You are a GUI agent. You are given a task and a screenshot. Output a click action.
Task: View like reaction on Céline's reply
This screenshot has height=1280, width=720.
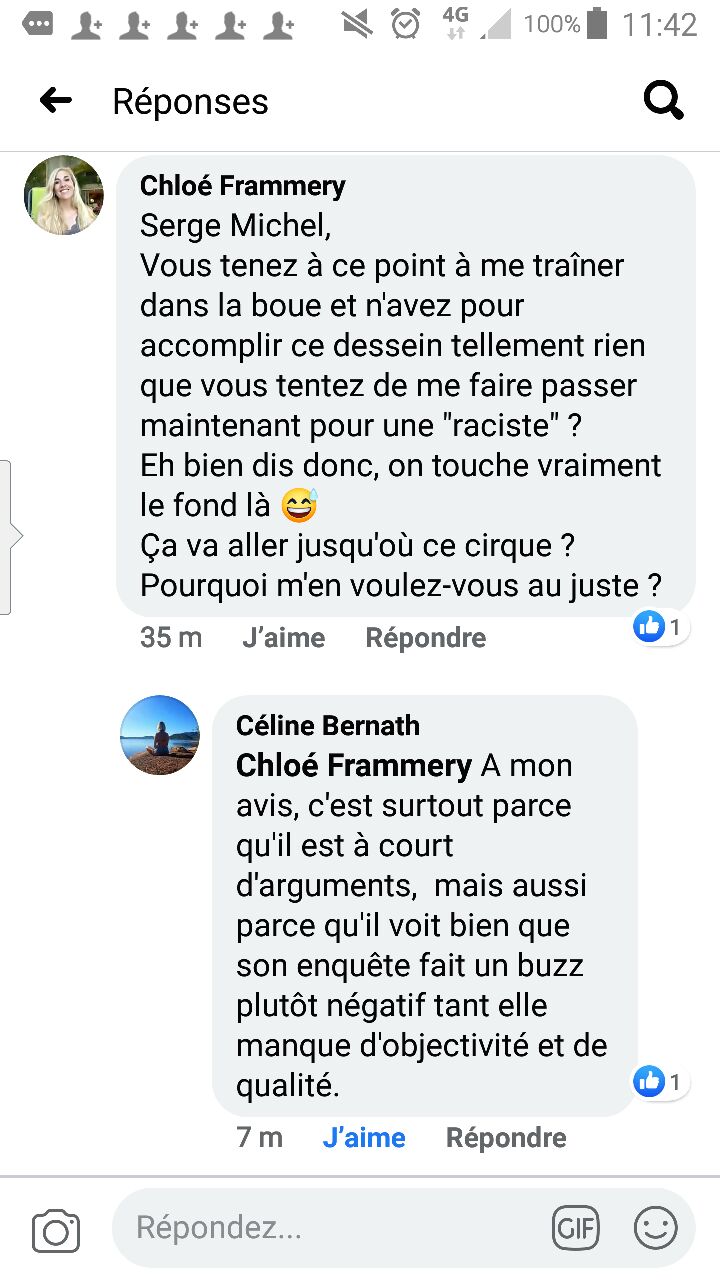point(661,1081)
